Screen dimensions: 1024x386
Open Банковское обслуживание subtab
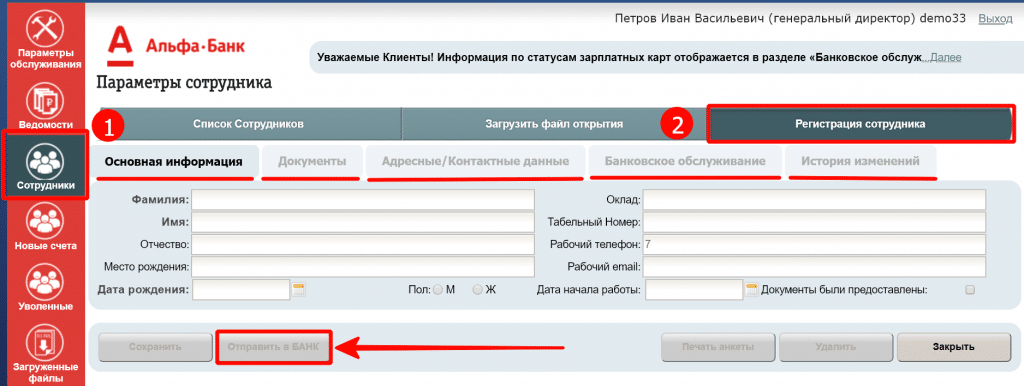pyautogui.click(x=684, y=162)
